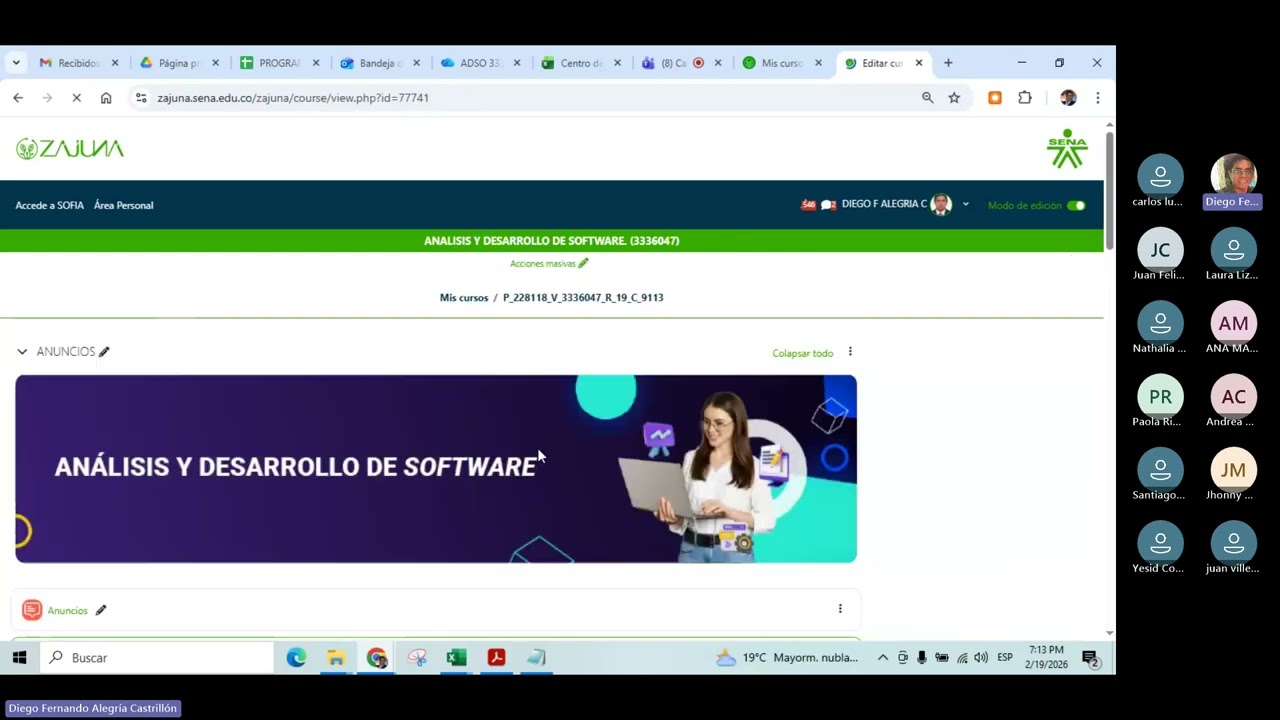The height and width of the screenshot is (720, 1280).
Task: Open the Wi-Fi network tray icon
Action: point(962,657)
